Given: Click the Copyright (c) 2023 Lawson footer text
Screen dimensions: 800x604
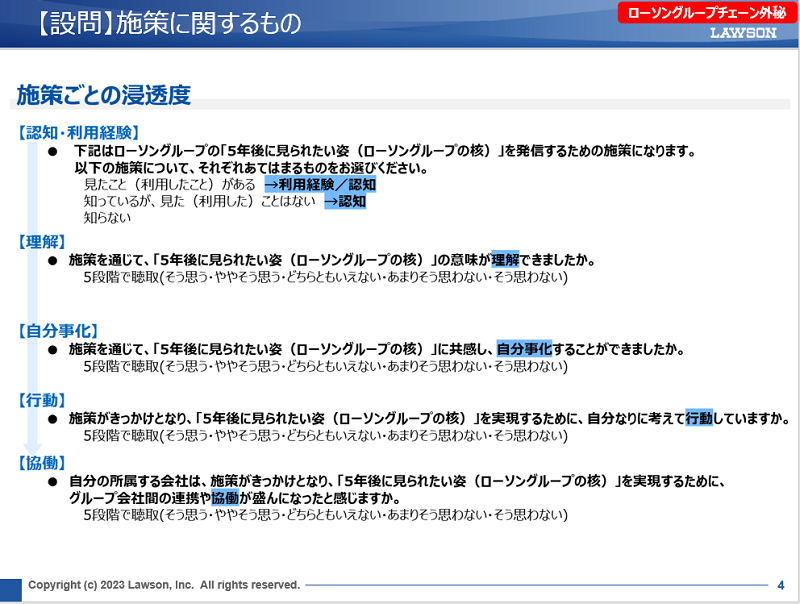Looking at the screenshot, I should pos(164,585).
